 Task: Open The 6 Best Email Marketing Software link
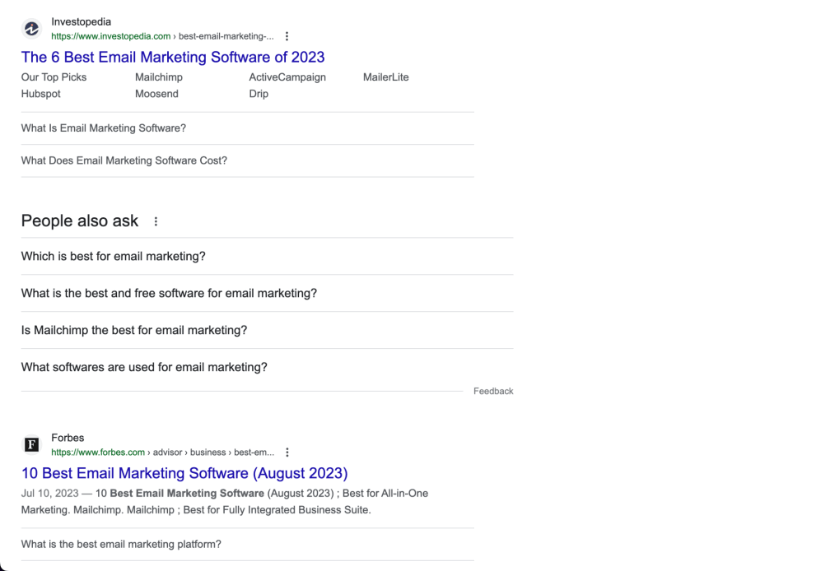[x=173, y=57]
